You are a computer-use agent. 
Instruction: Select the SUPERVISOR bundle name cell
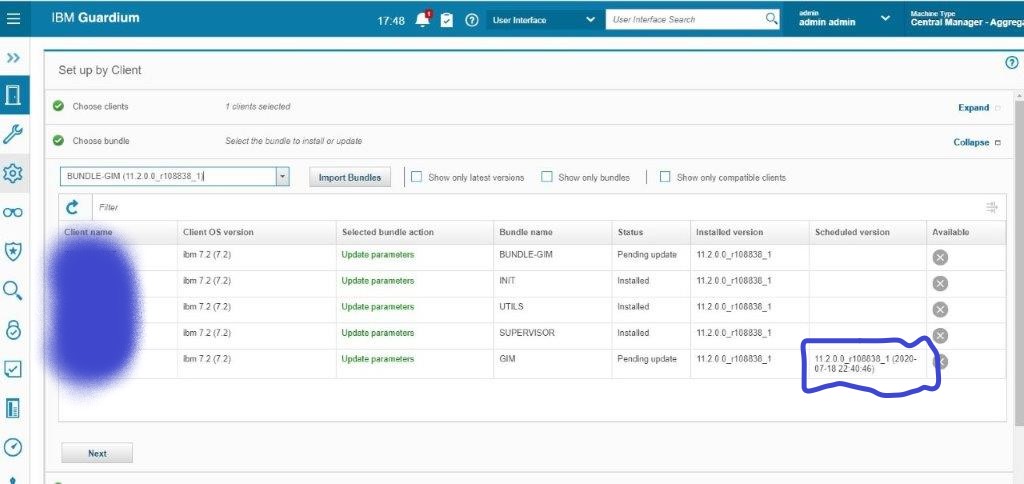[526, 332]
